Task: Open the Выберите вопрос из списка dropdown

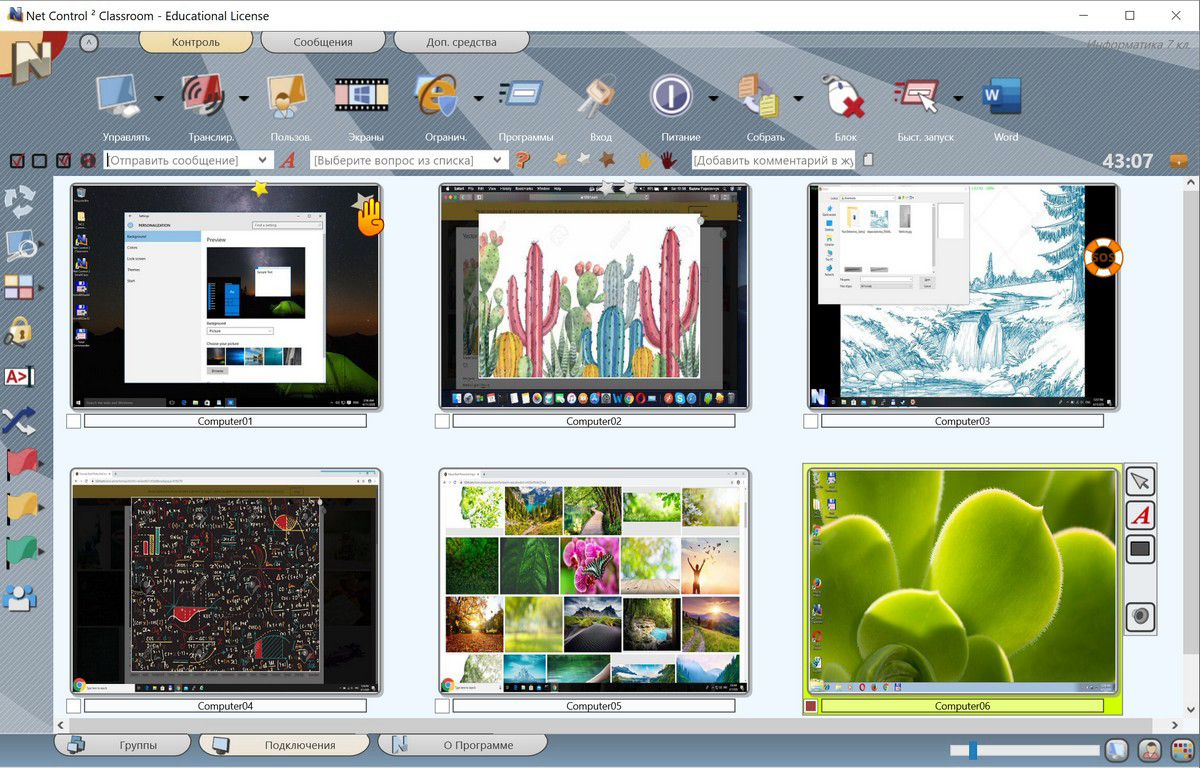Action: click(x=498, y=160)
